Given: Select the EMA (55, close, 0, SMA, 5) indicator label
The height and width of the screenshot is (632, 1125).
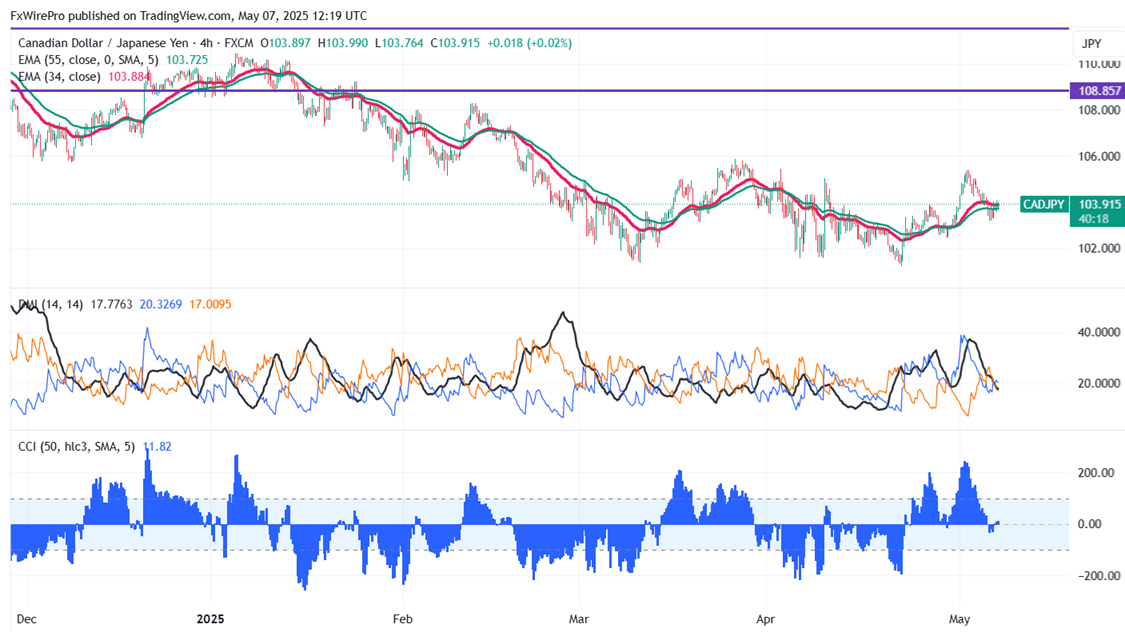Looking at the screenshot, I should pyautogui.click(x=88, y=60).
